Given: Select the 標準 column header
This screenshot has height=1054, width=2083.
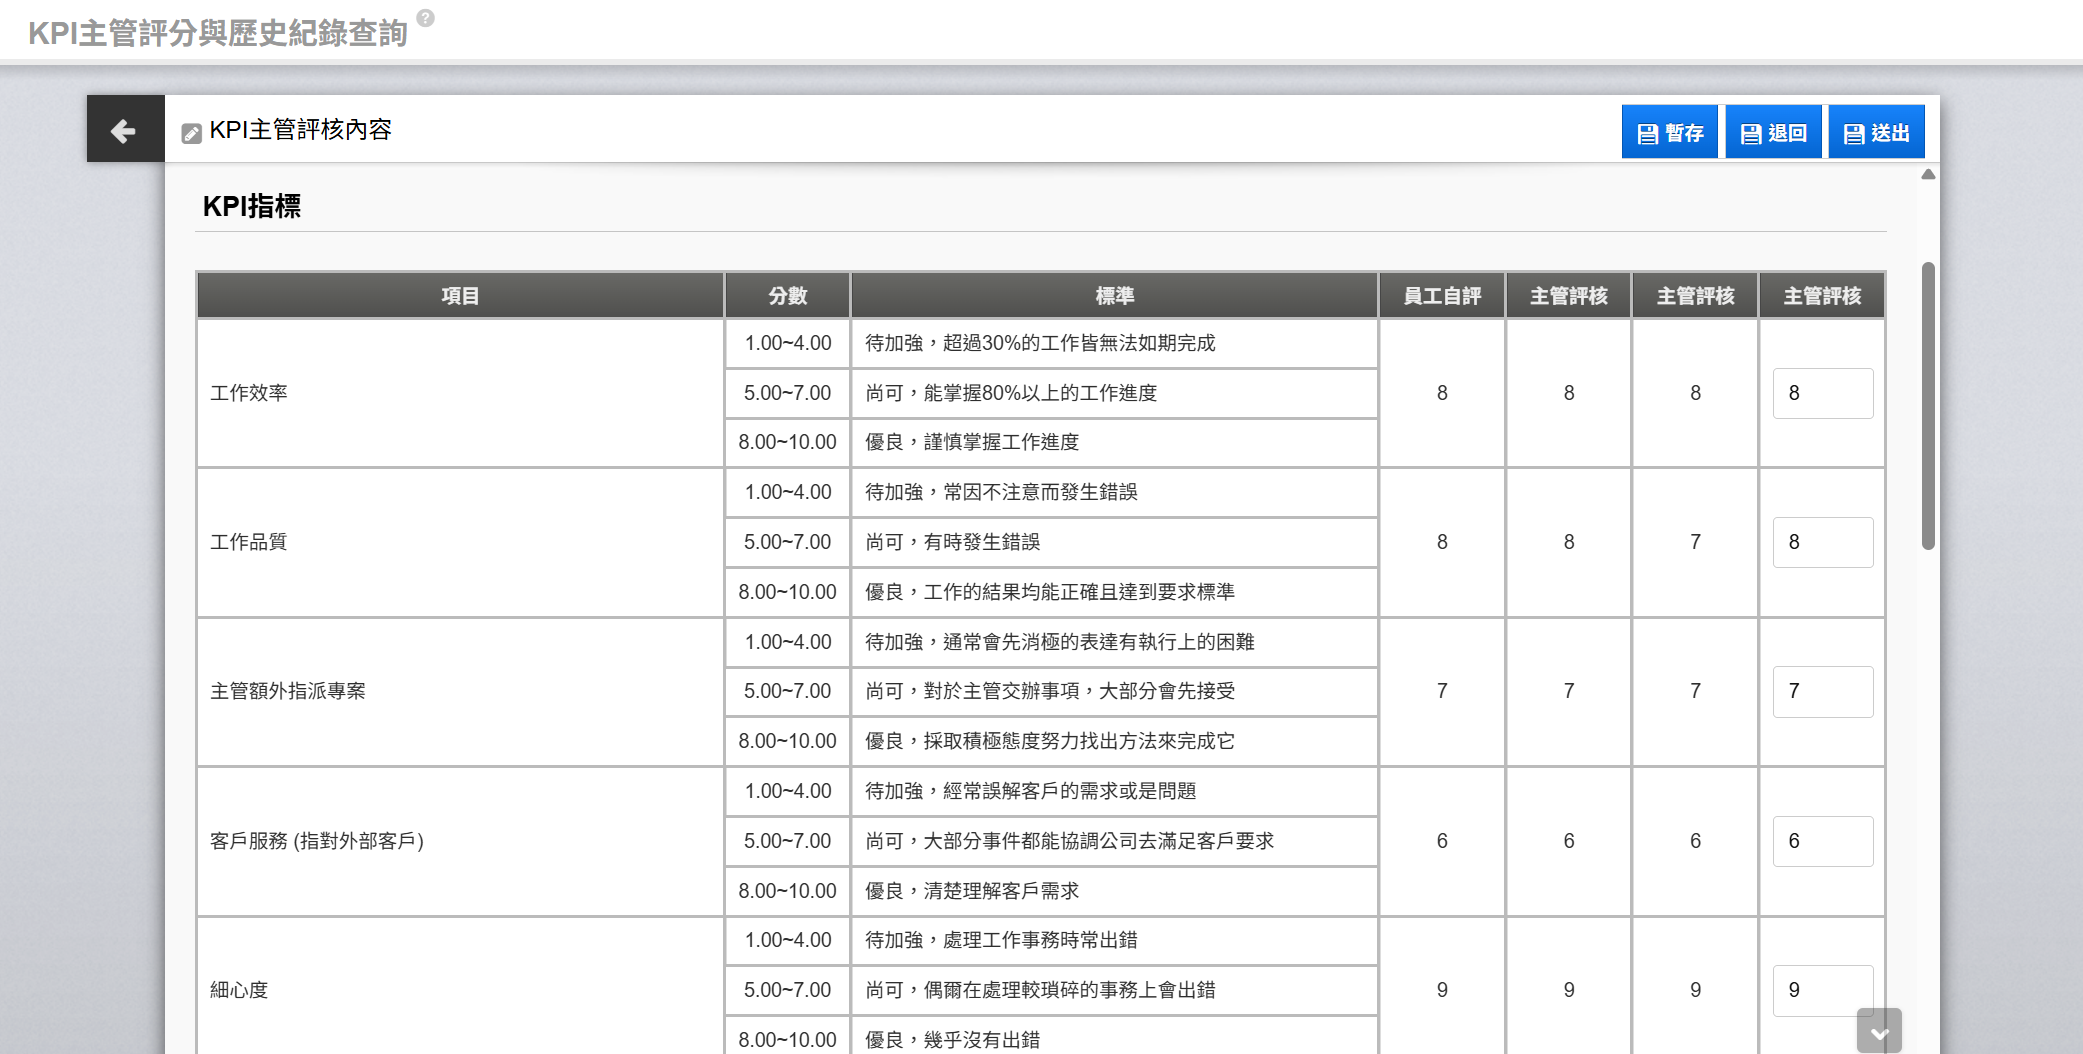Looking at the screenshot, I should (x=1114, y=296).
